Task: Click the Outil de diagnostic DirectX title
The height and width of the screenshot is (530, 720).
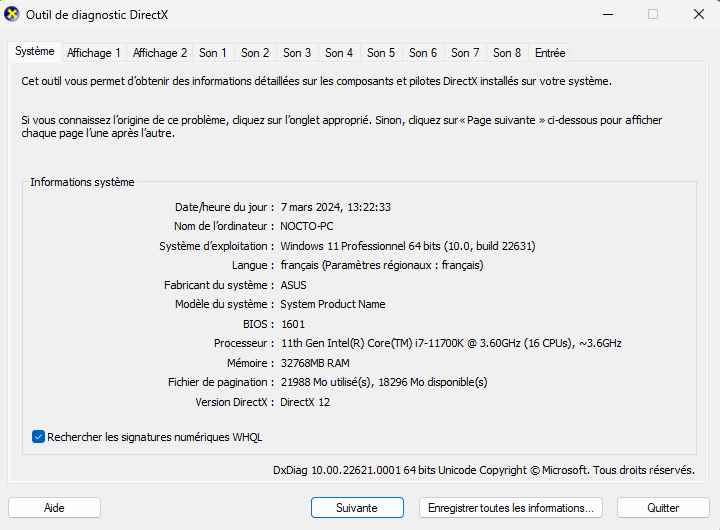Action: coord(97,15)
